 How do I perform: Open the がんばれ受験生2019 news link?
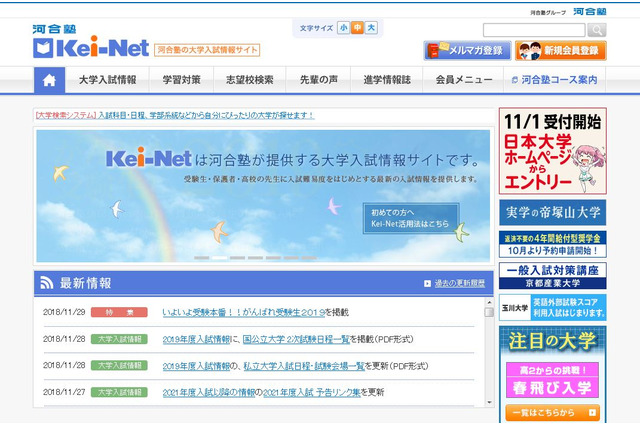pyautogui.click(x=244, y=313)
